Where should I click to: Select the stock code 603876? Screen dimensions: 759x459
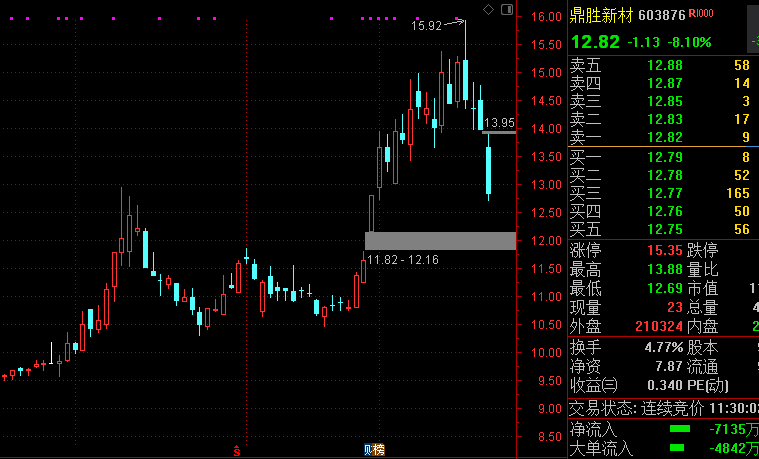click(662, 16)
